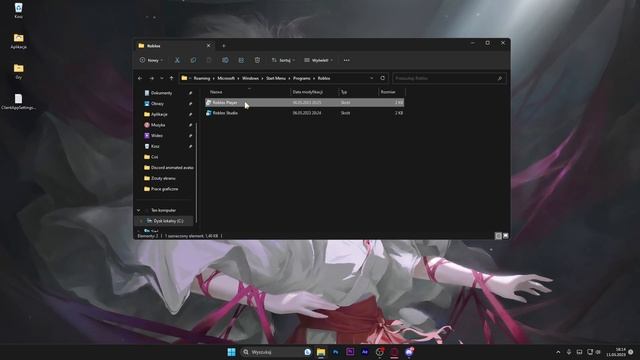The height and width of the screenshot is (360, 640).
Task: Click the Delete trash icon in toolbar
Action: (257, 60)
